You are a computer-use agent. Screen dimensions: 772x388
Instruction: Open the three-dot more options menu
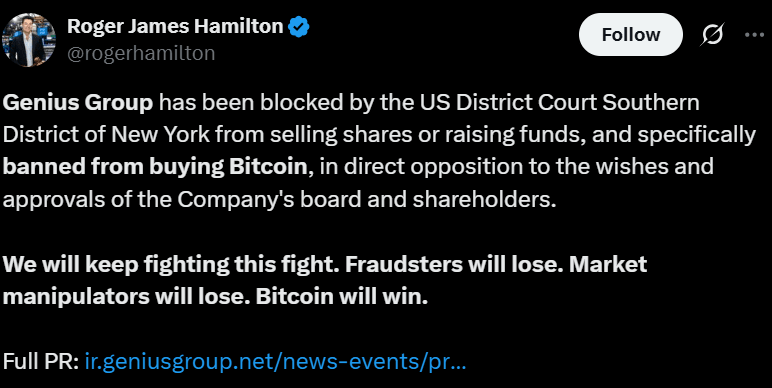[x=754, y=35]
